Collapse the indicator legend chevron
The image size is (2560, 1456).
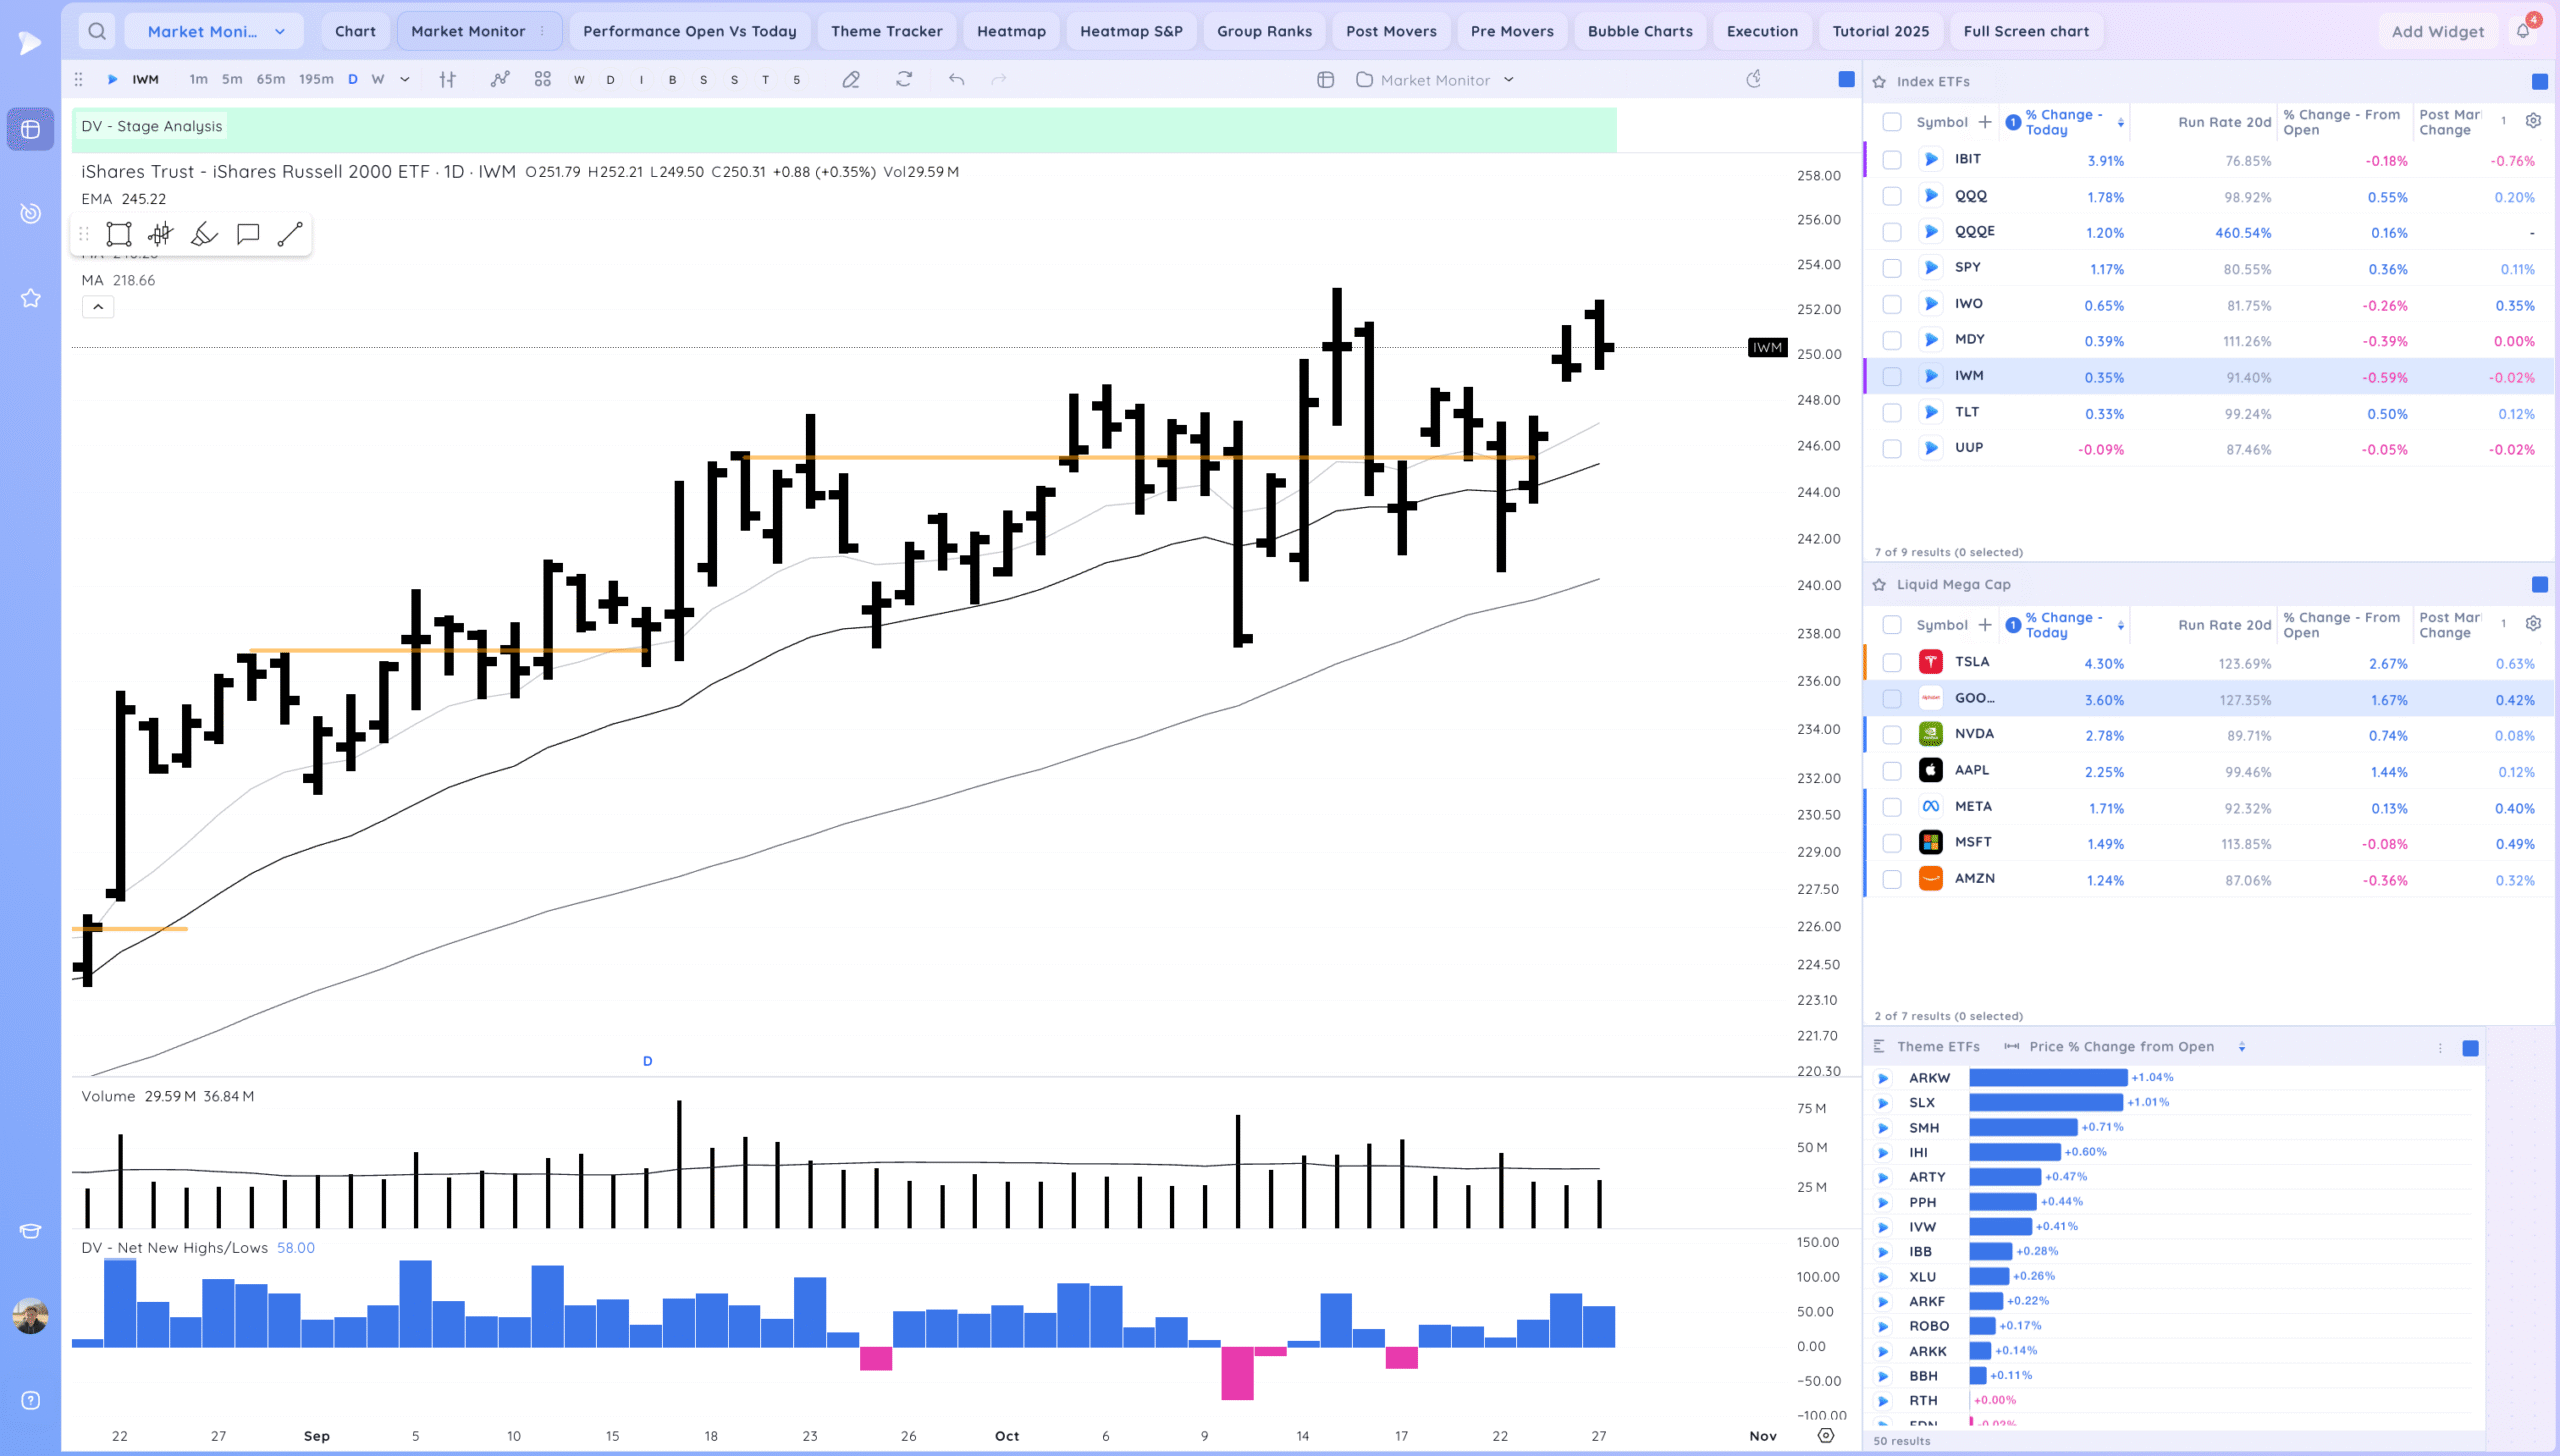coord(98,307)
